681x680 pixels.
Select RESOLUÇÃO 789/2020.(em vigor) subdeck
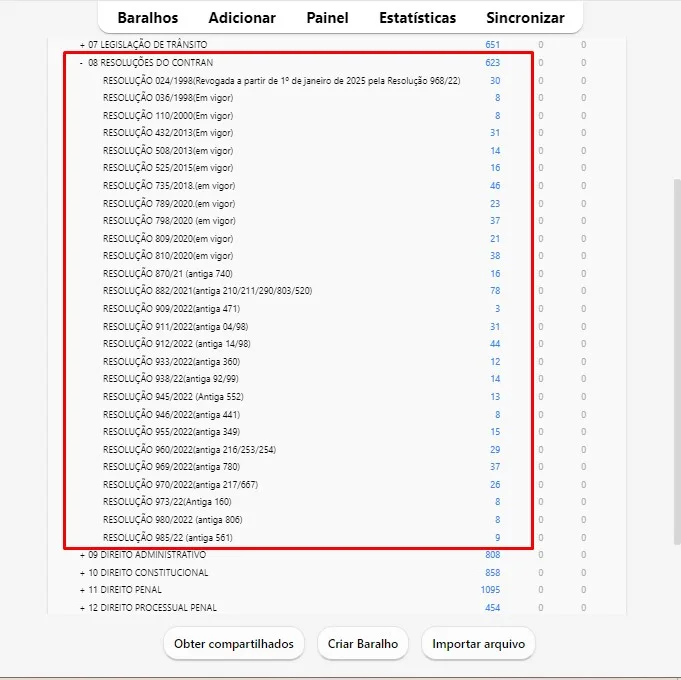169,204
